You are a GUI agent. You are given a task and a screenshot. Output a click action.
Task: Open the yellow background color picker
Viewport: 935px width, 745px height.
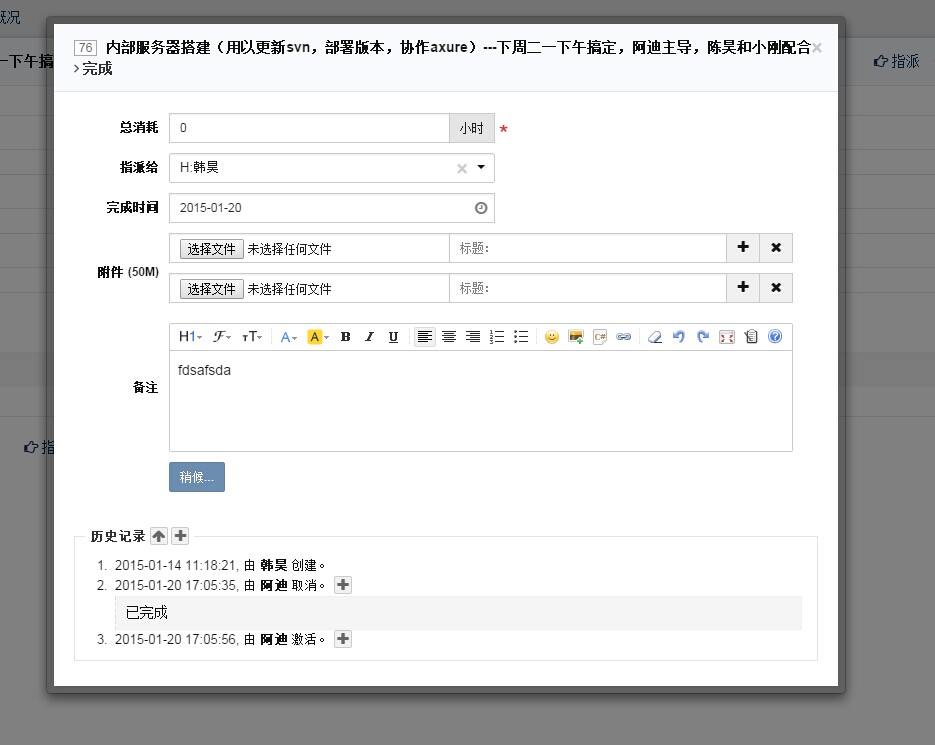[x=318, y=337]
